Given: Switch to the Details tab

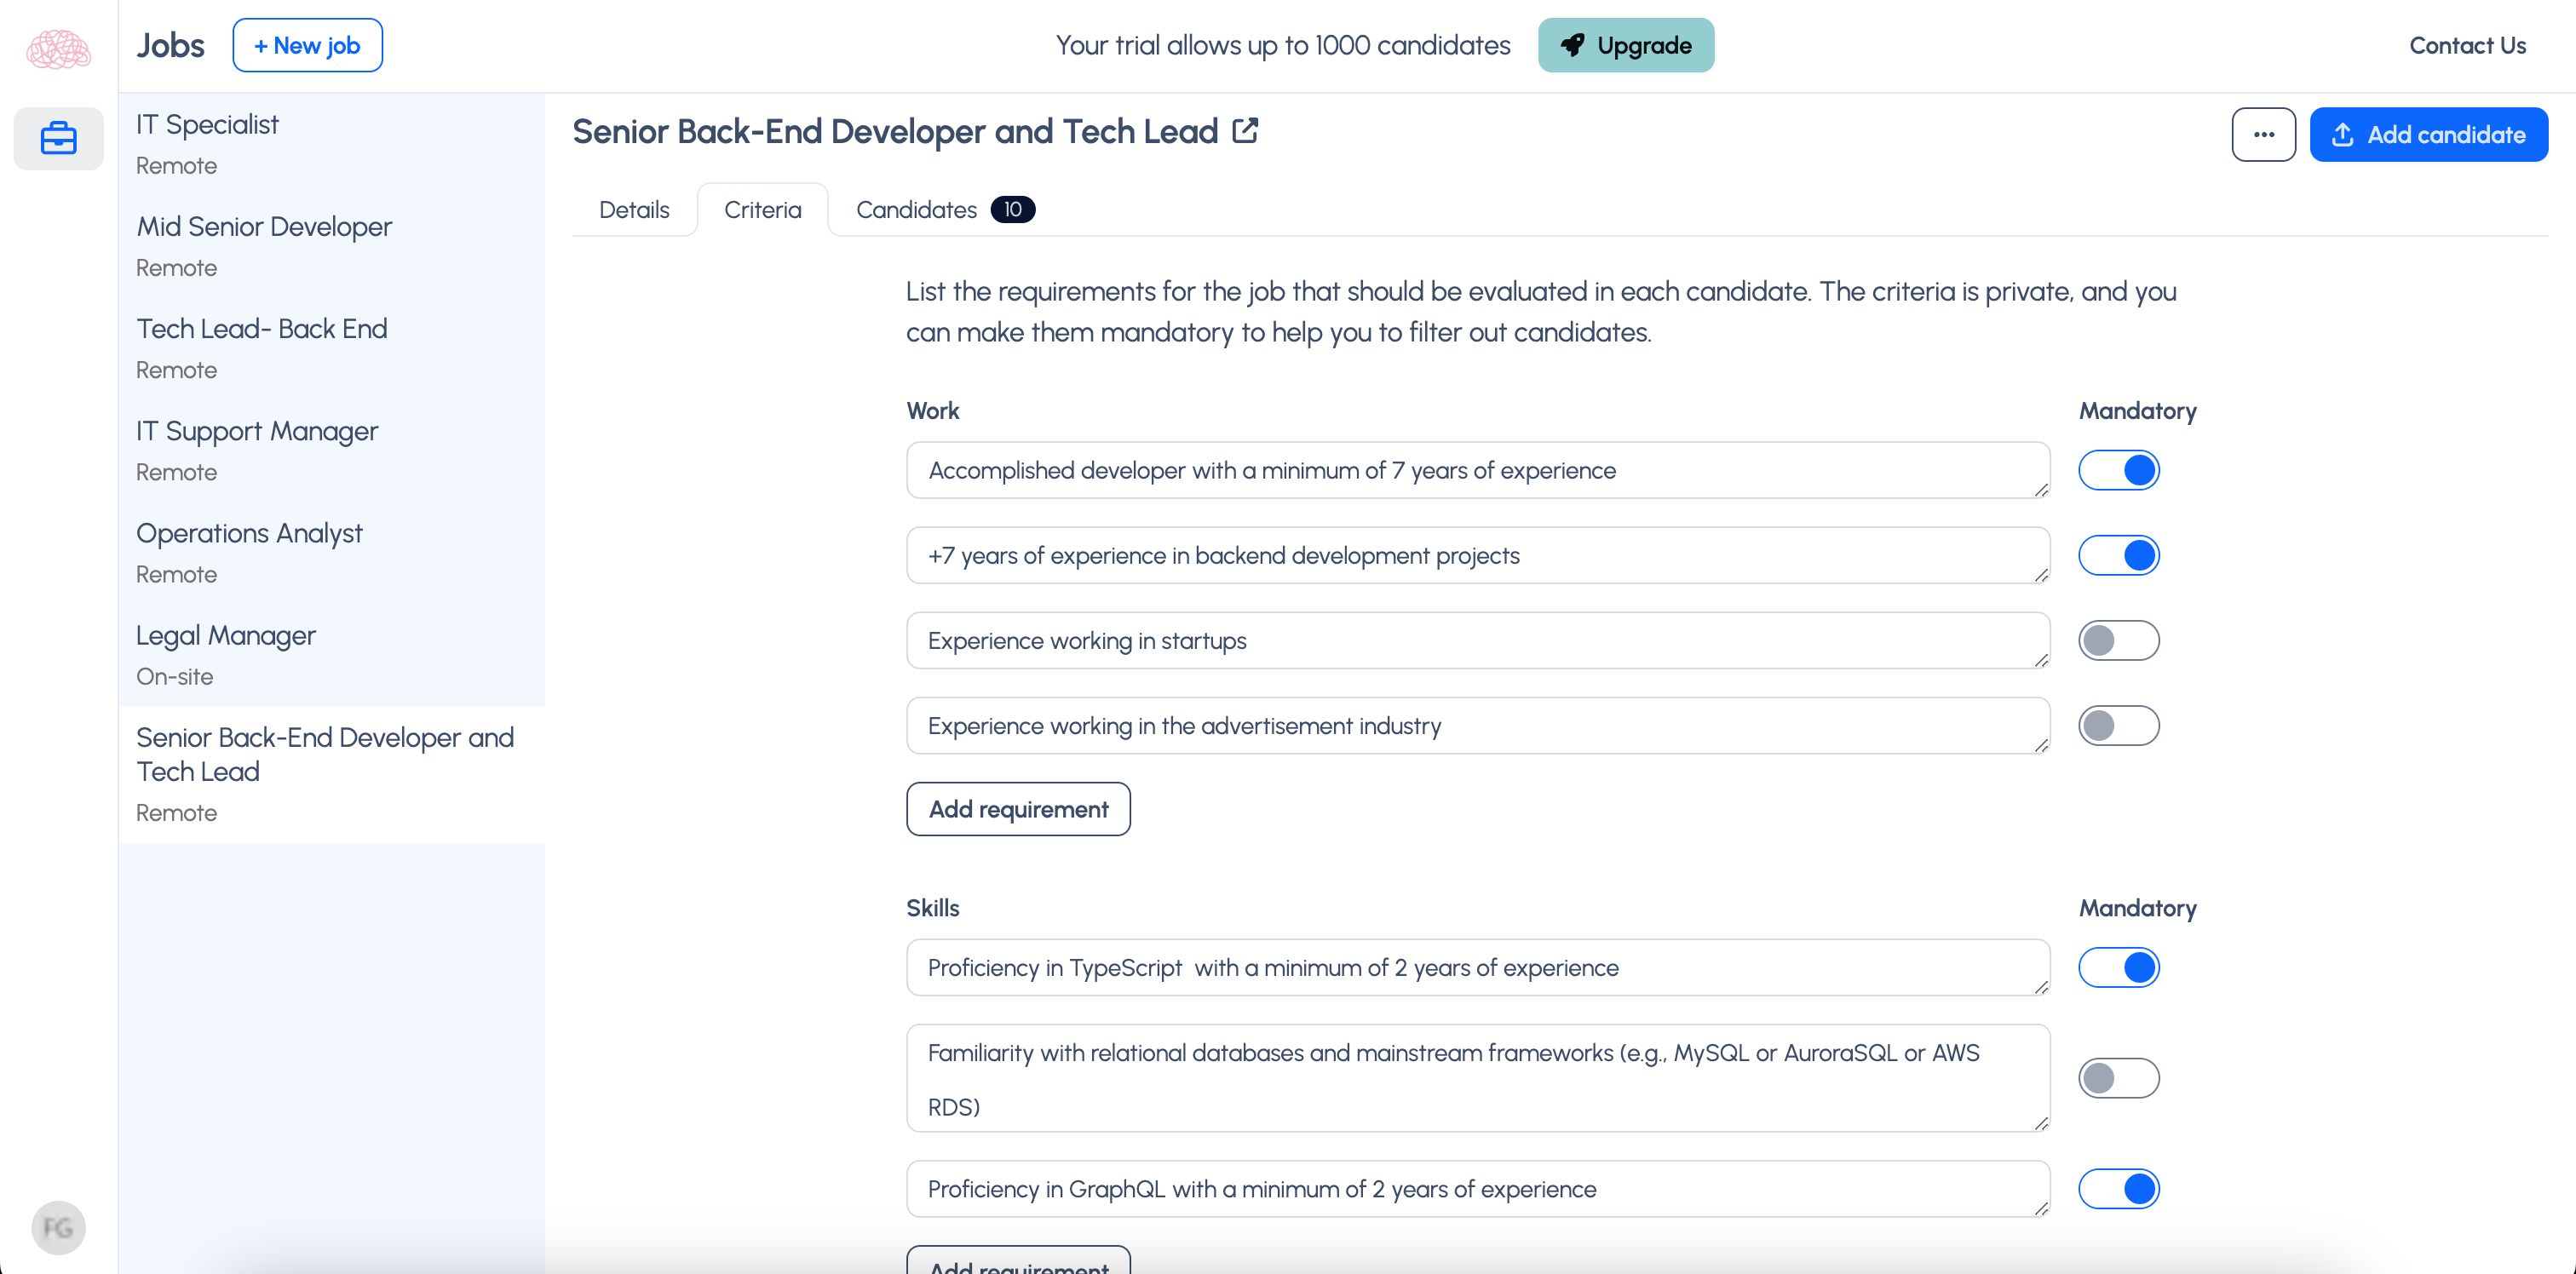Looking at the screenshot, I should [x=634, y=209].
